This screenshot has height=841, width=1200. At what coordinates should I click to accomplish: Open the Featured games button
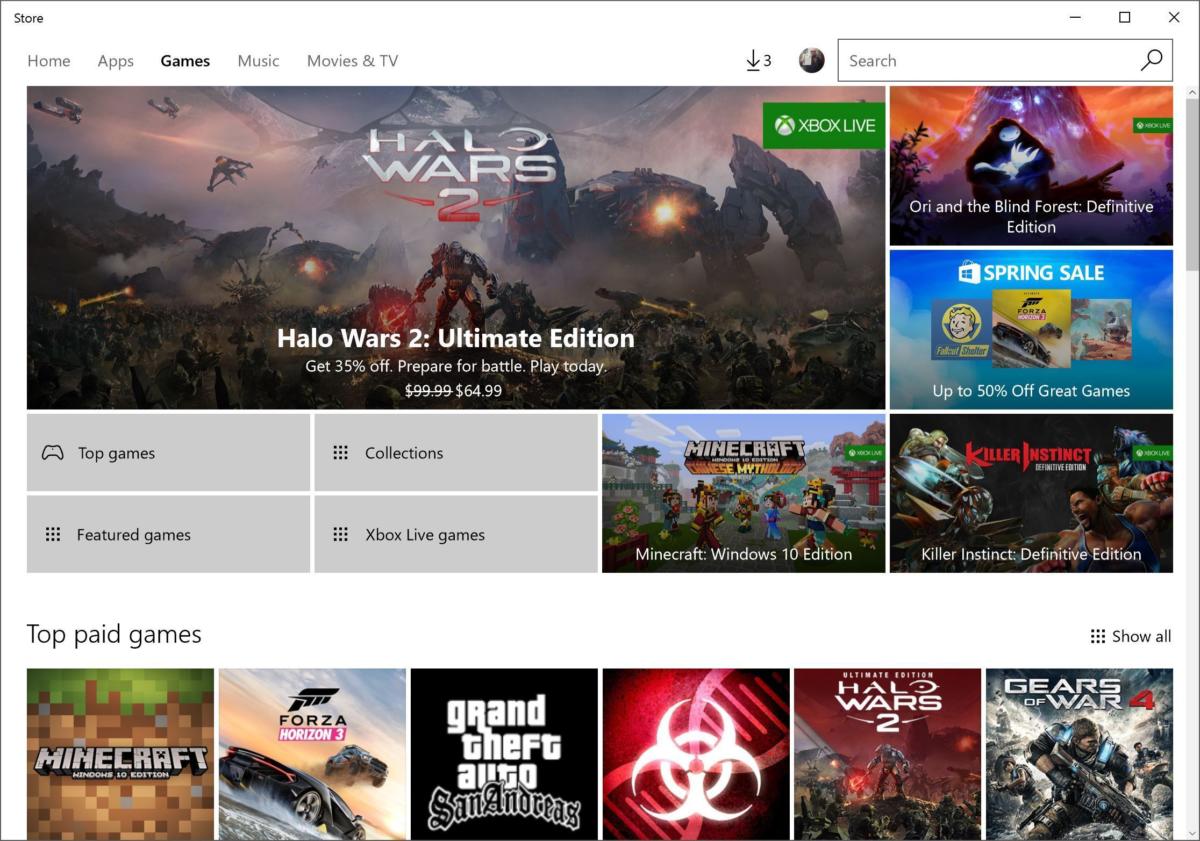tap(168, 534)
